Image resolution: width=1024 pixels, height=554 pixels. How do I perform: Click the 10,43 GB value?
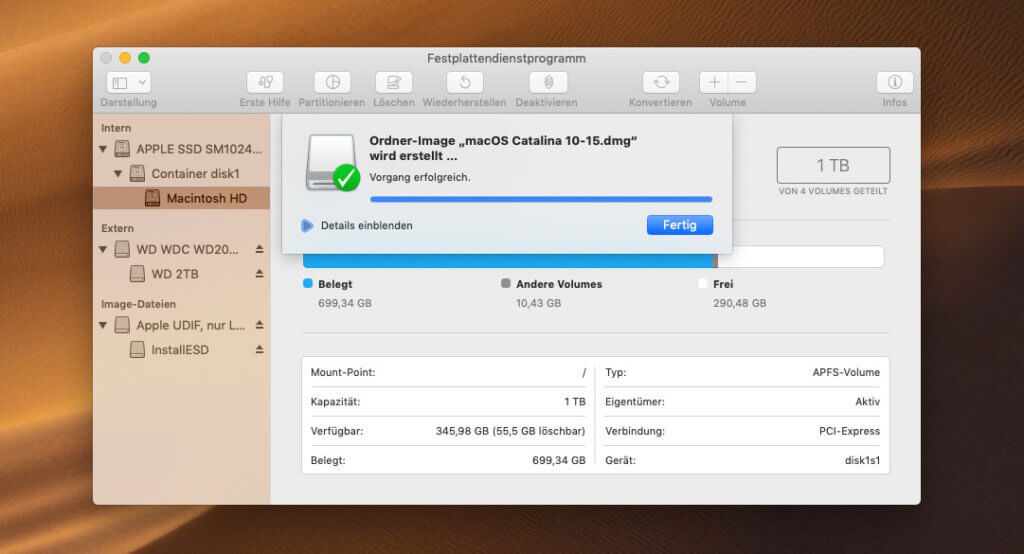[538, 303]
